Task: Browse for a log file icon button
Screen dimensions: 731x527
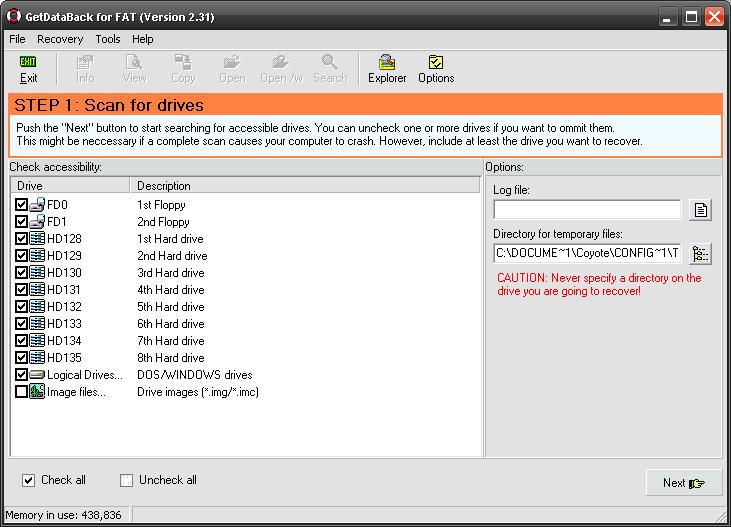Action: pos(700,210)
